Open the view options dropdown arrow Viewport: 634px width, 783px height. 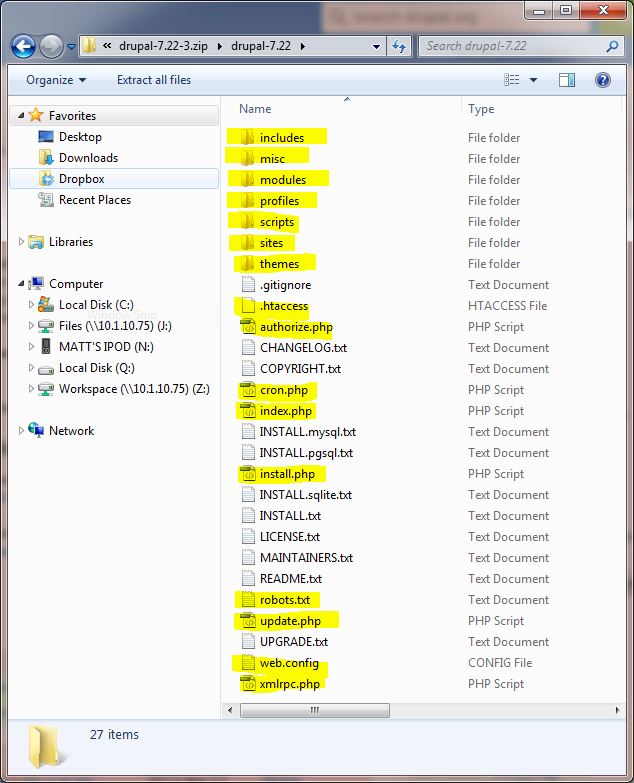click(533, 80)
